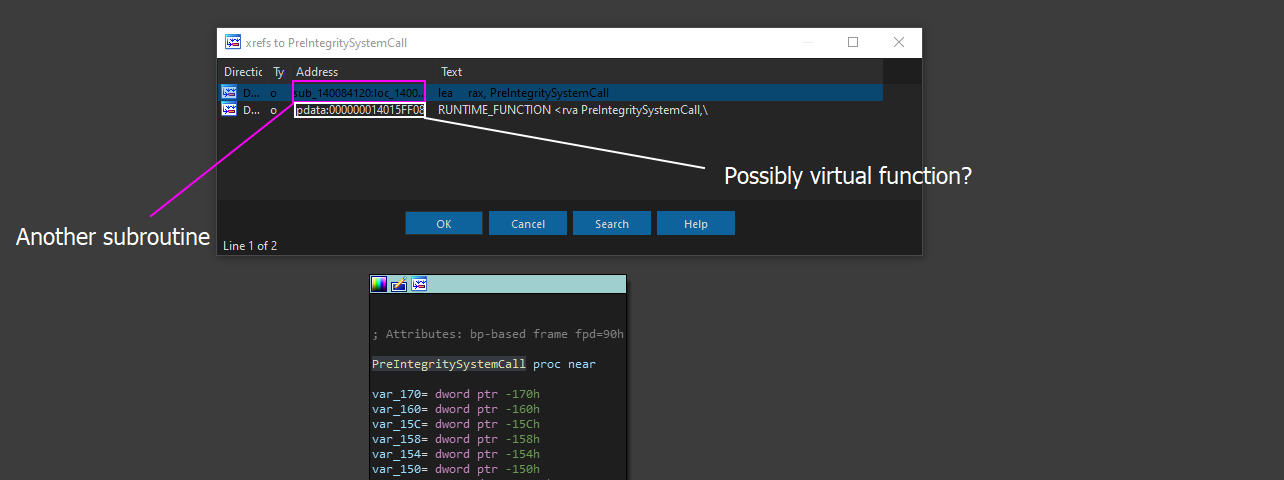Select the pdata:000000014015FF08 address entry

click(360, 110)
